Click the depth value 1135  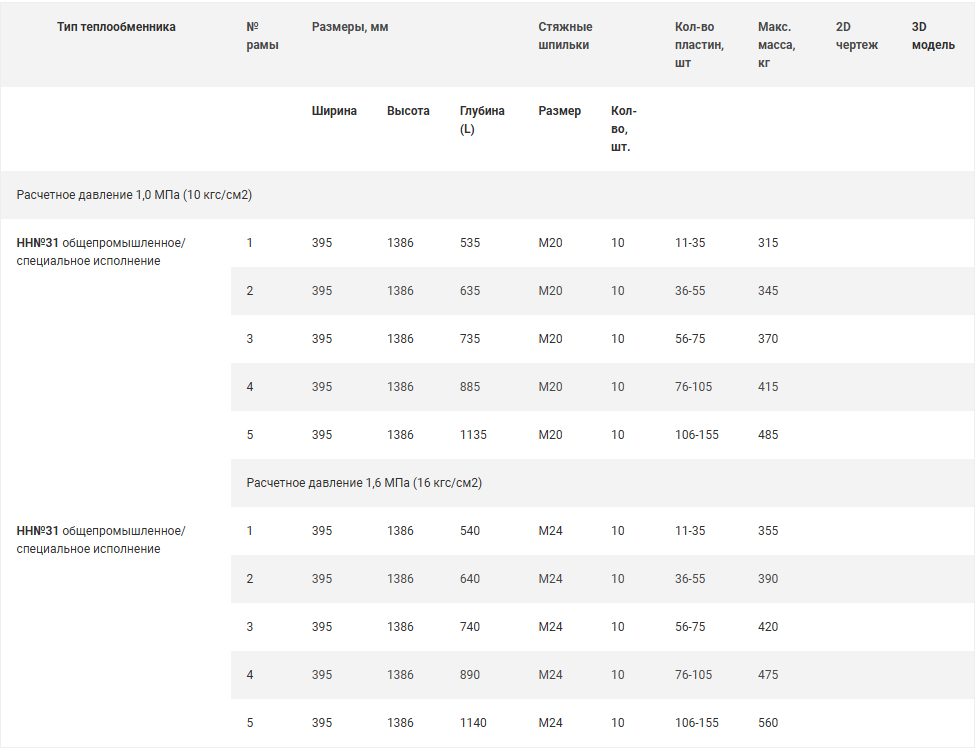[473, 435]
